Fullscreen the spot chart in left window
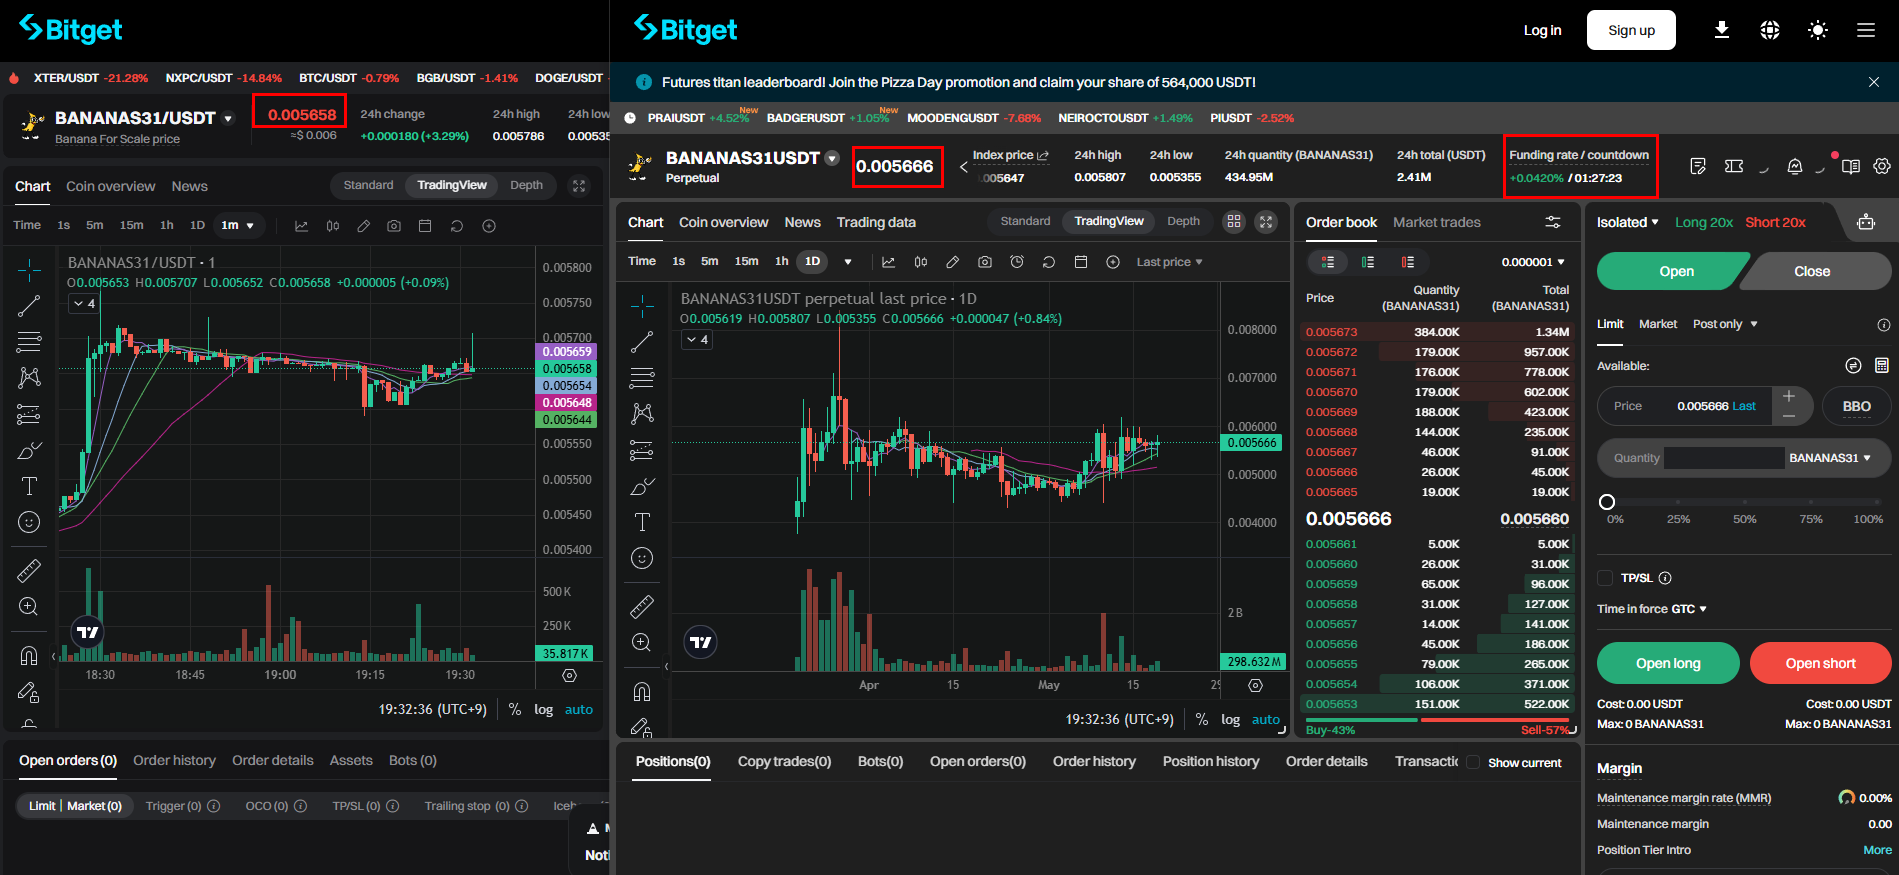This screenshot has height=875, width=1899. click(x=578, y=186)
